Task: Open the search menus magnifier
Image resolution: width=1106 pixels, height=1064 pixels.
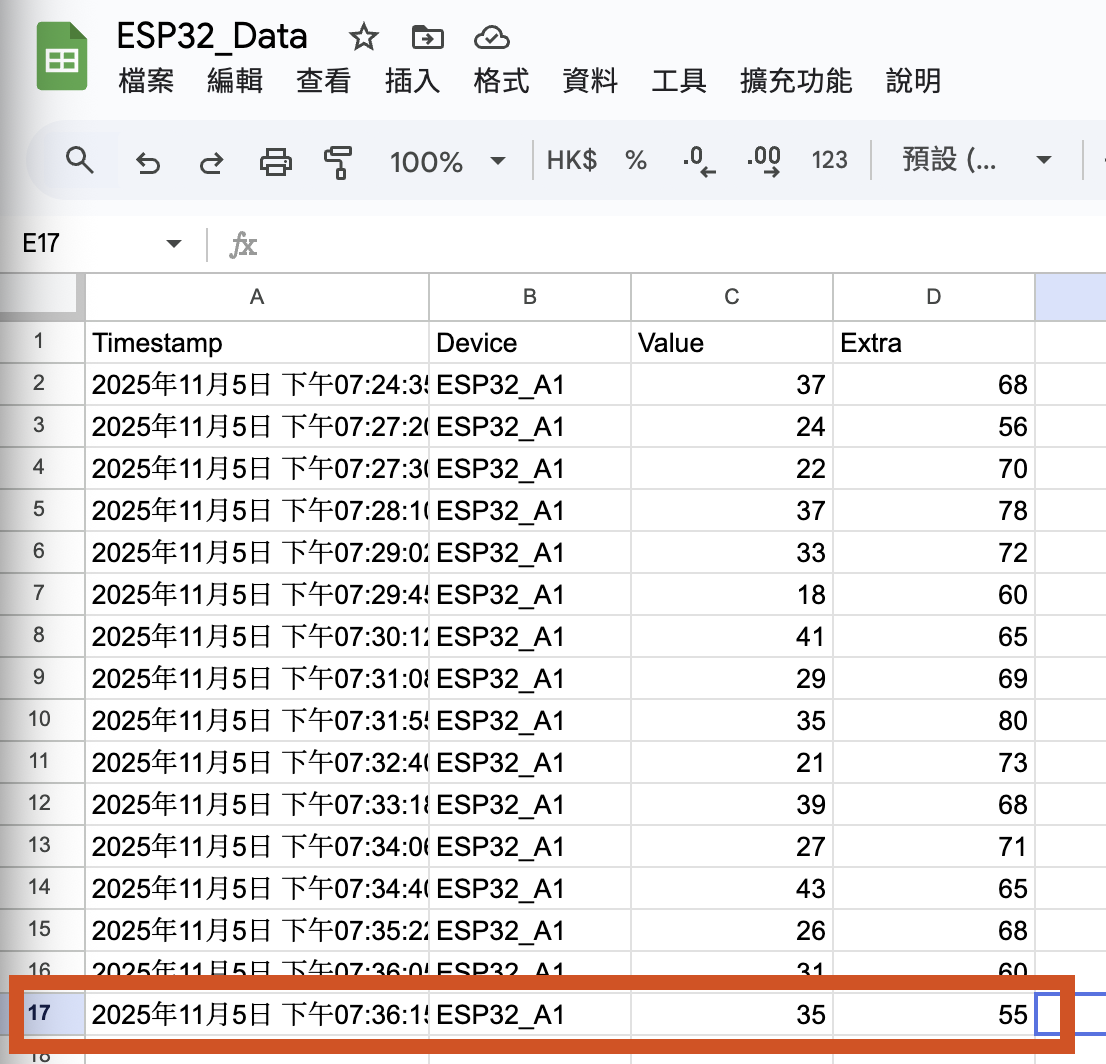Action: pyautogui.click(x=79, y=160)
